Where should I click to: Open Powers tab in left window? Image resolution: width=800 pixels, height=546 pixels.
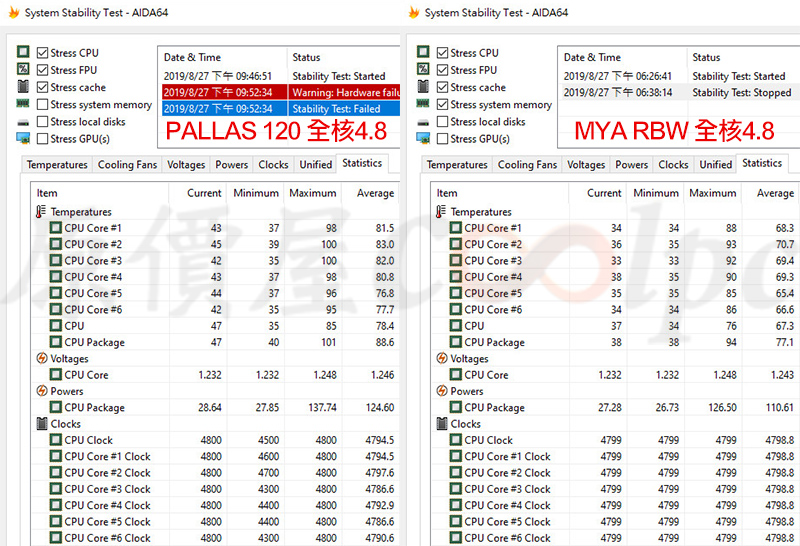point(232,165)
